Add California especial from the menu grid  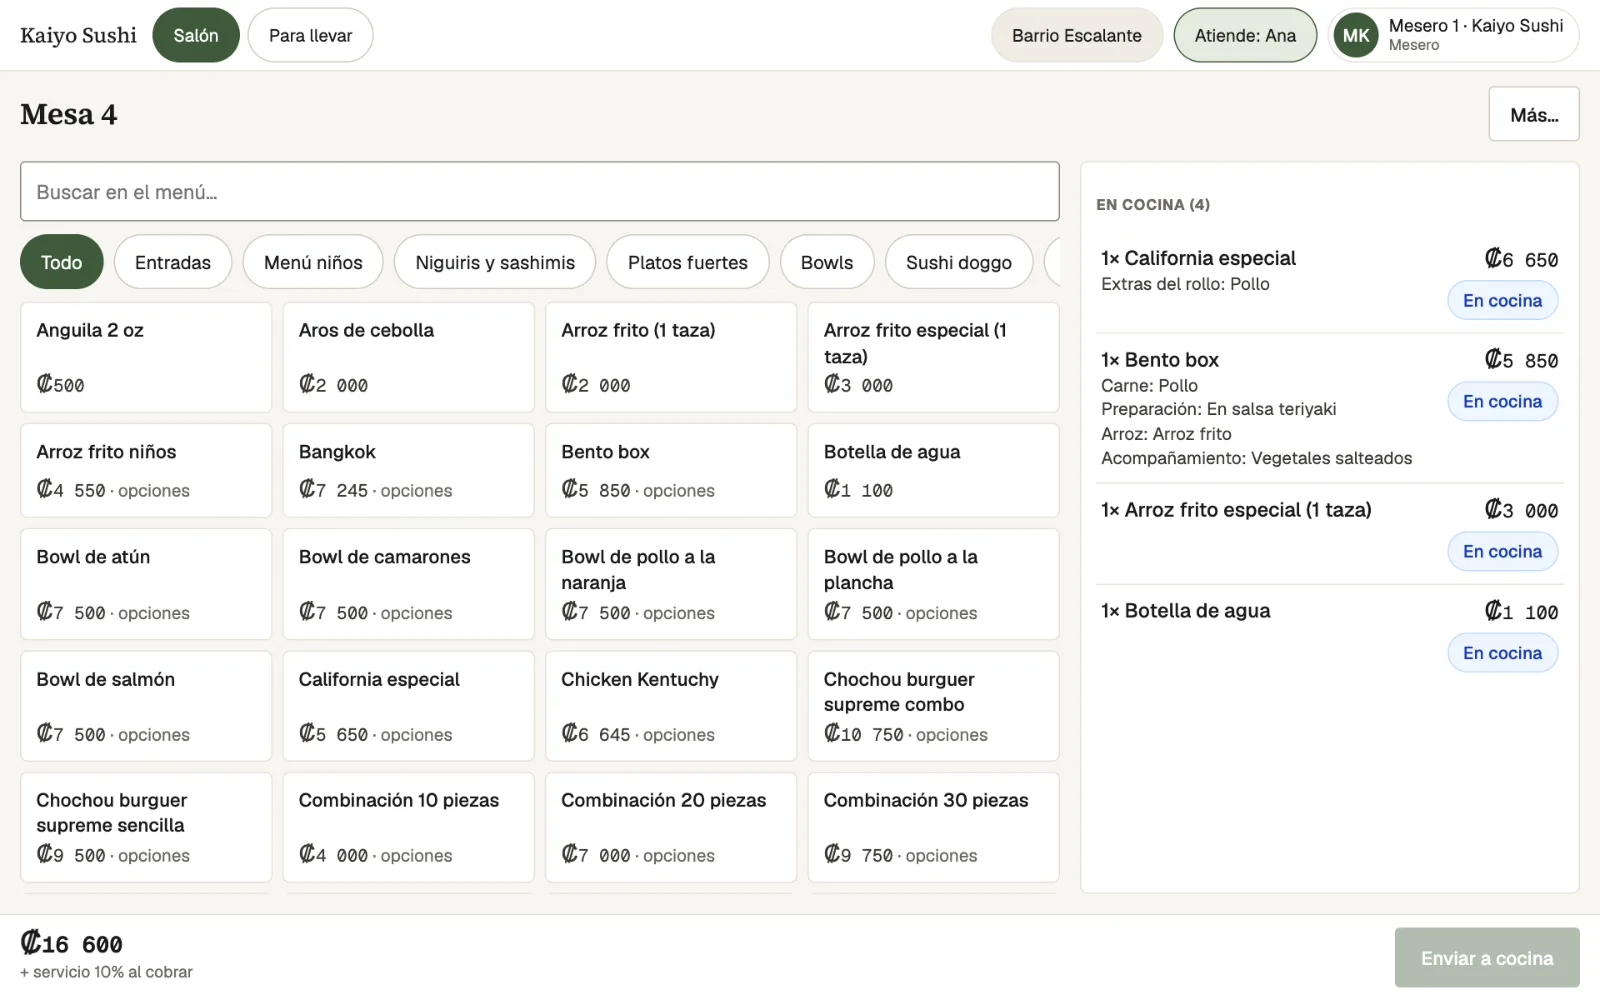click(409, 706)
